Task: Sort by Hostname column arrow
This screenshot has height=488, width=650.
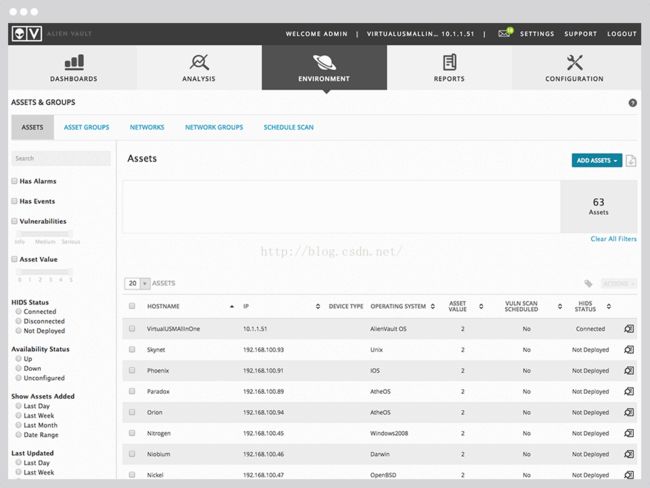Action: pos(232,306)
